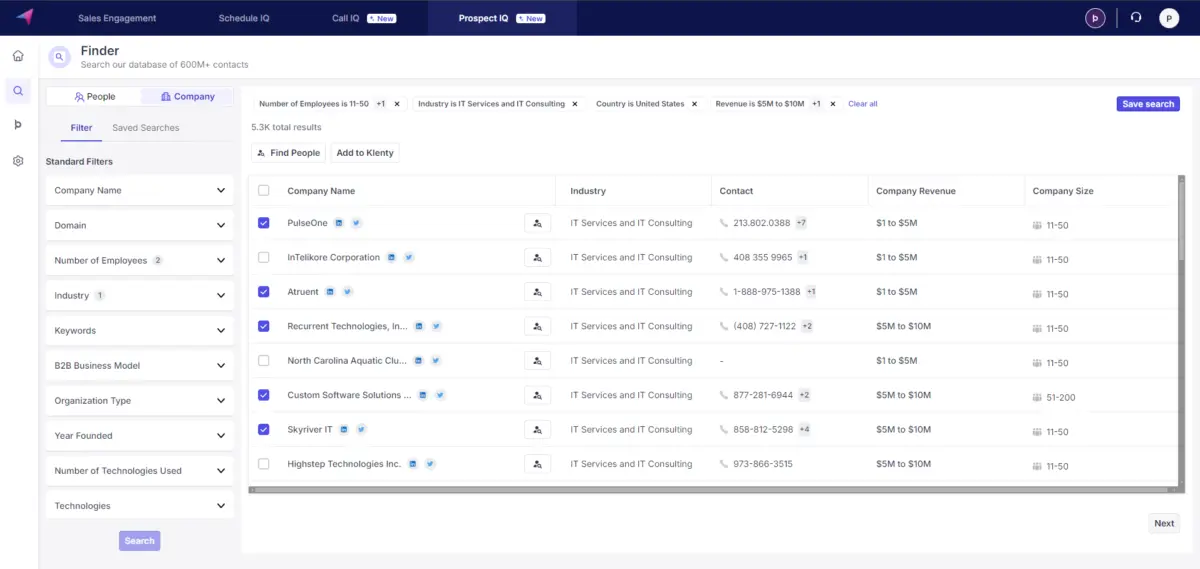Click the headset support icon
Viewport: 1200px width, 569px height.
click(x=1135, y=18)
